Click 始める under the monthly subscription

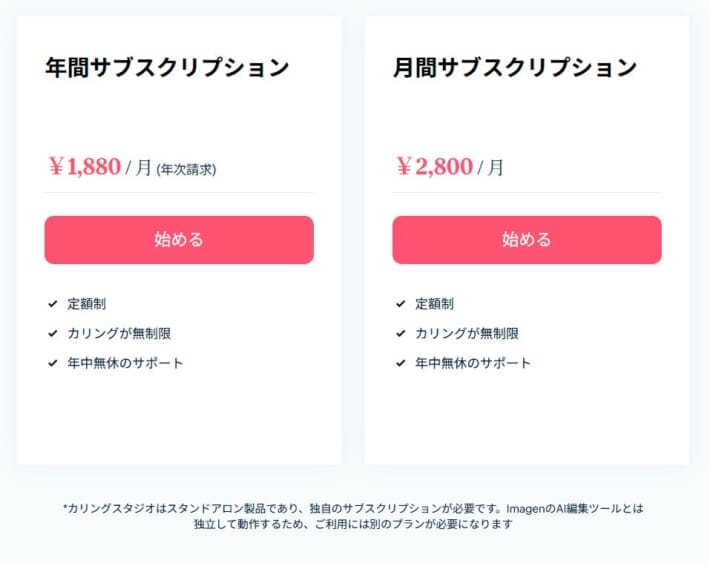coord(527,240)
